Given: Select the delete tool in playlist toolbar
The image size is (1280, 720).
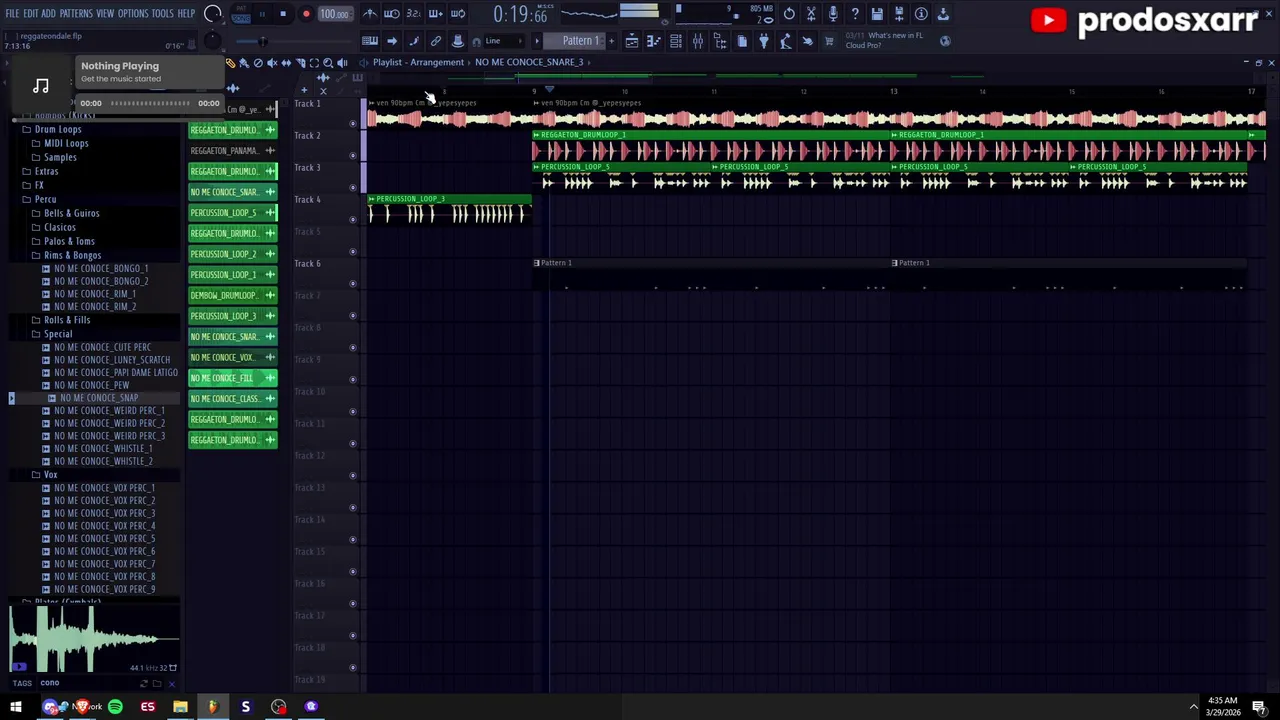Looking at the screenshot, I should point(258,63).
